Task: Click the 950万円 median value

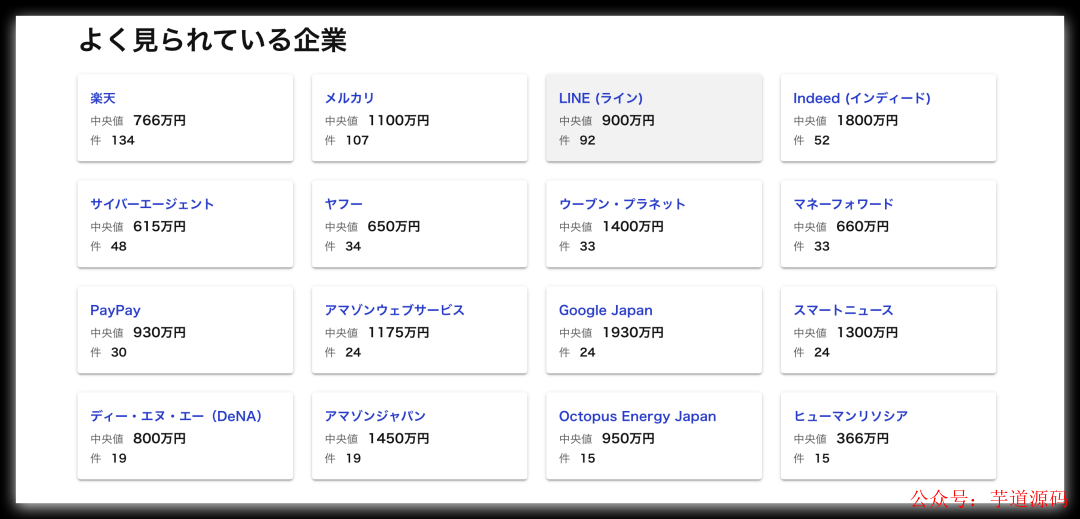Action: (628, 438)
